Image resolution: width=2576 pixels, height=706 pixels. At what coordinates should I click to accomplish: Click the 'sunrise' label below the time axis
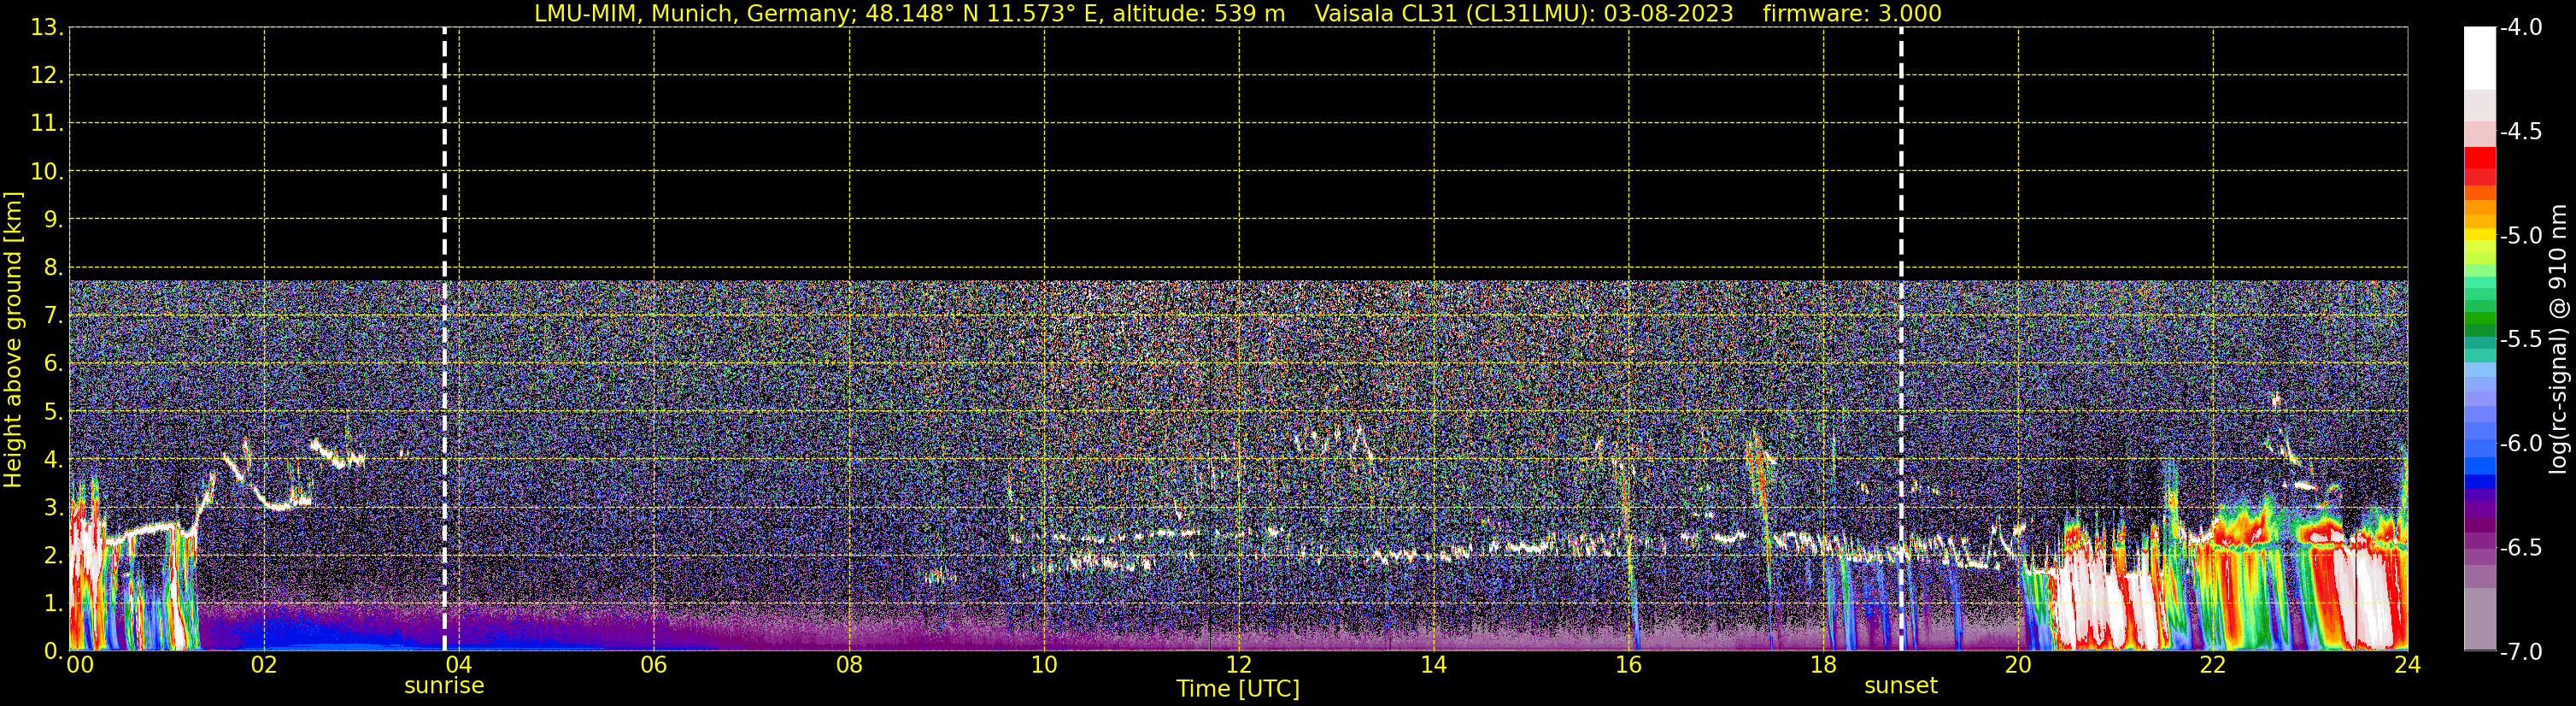(x=444, y=686)
